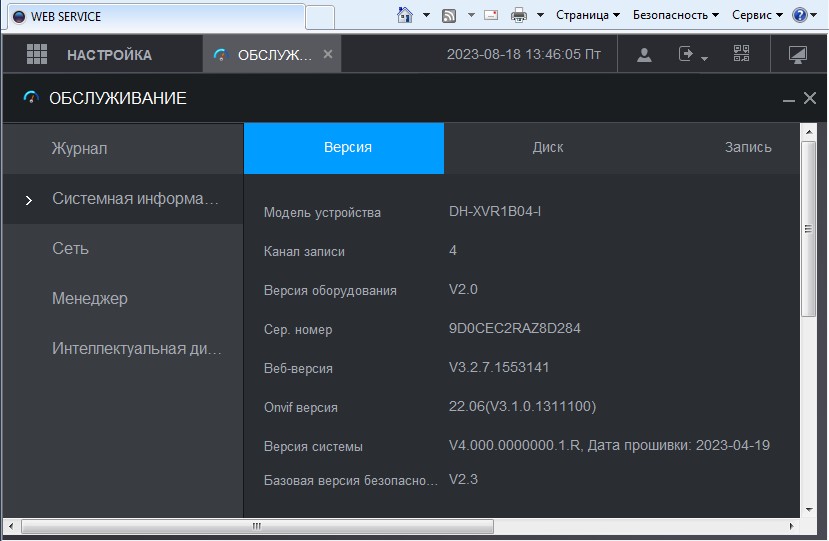Click the browser print icon
Viewport: 829px width, 541px height.
click(x=518, y=15)
